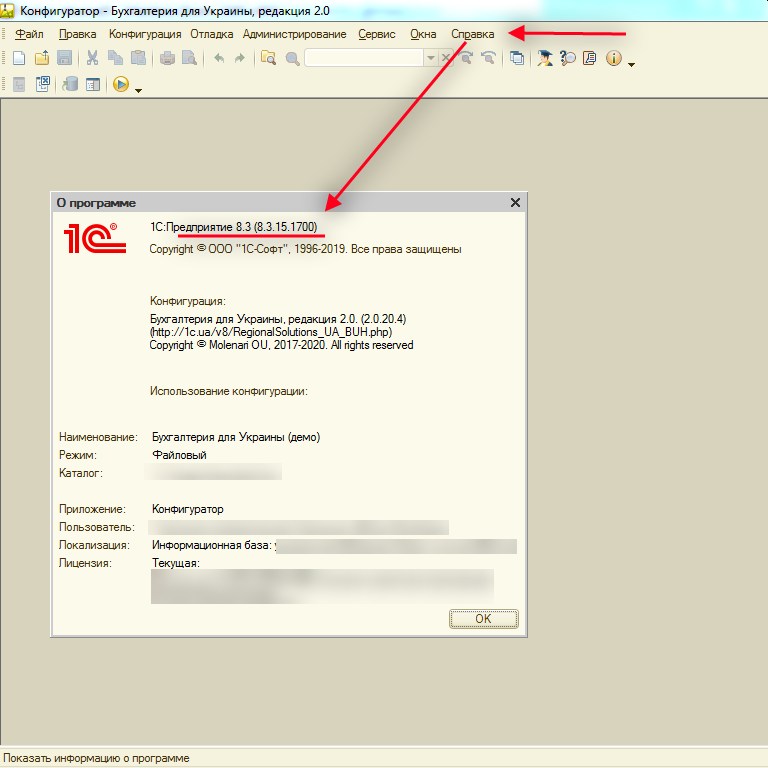Click the Paste clipboard icon

point(138,58)
